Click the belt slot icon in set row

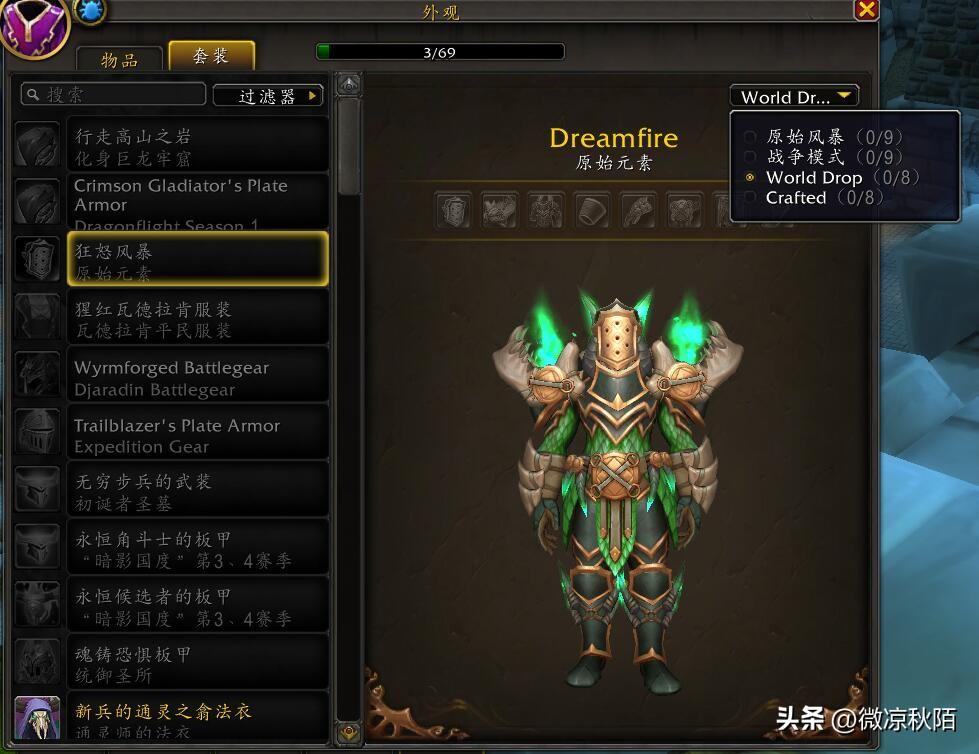tap(684, 210)
